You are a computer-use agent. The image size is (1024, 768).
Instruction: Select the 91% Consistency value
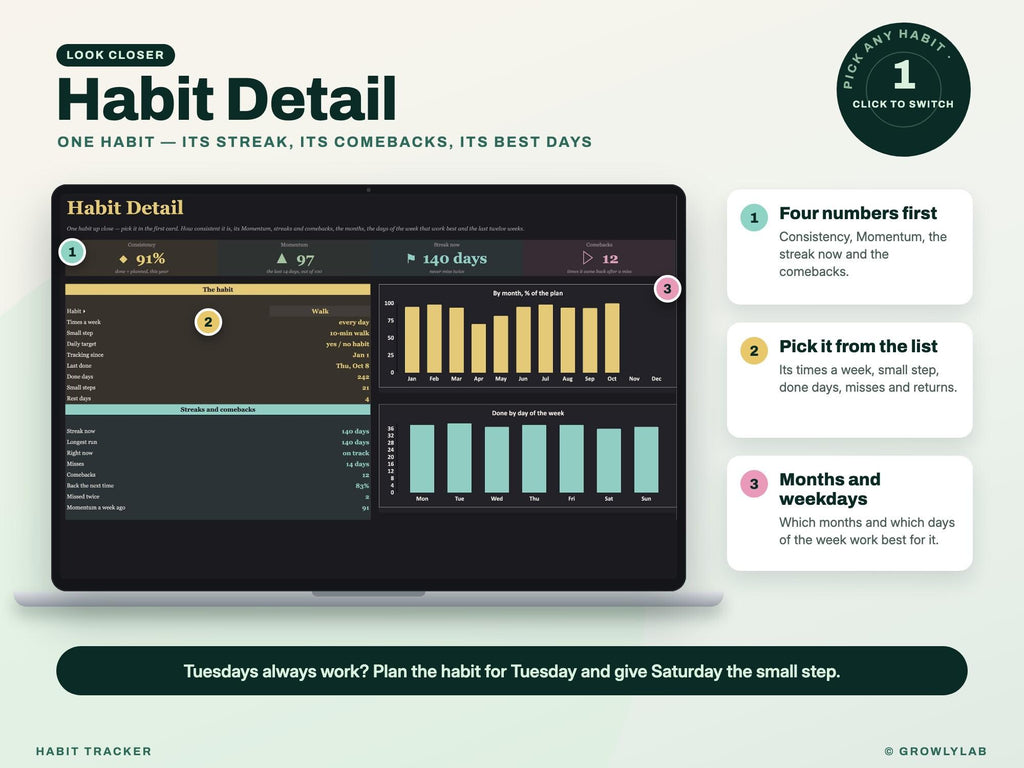(x=150, y=259)
